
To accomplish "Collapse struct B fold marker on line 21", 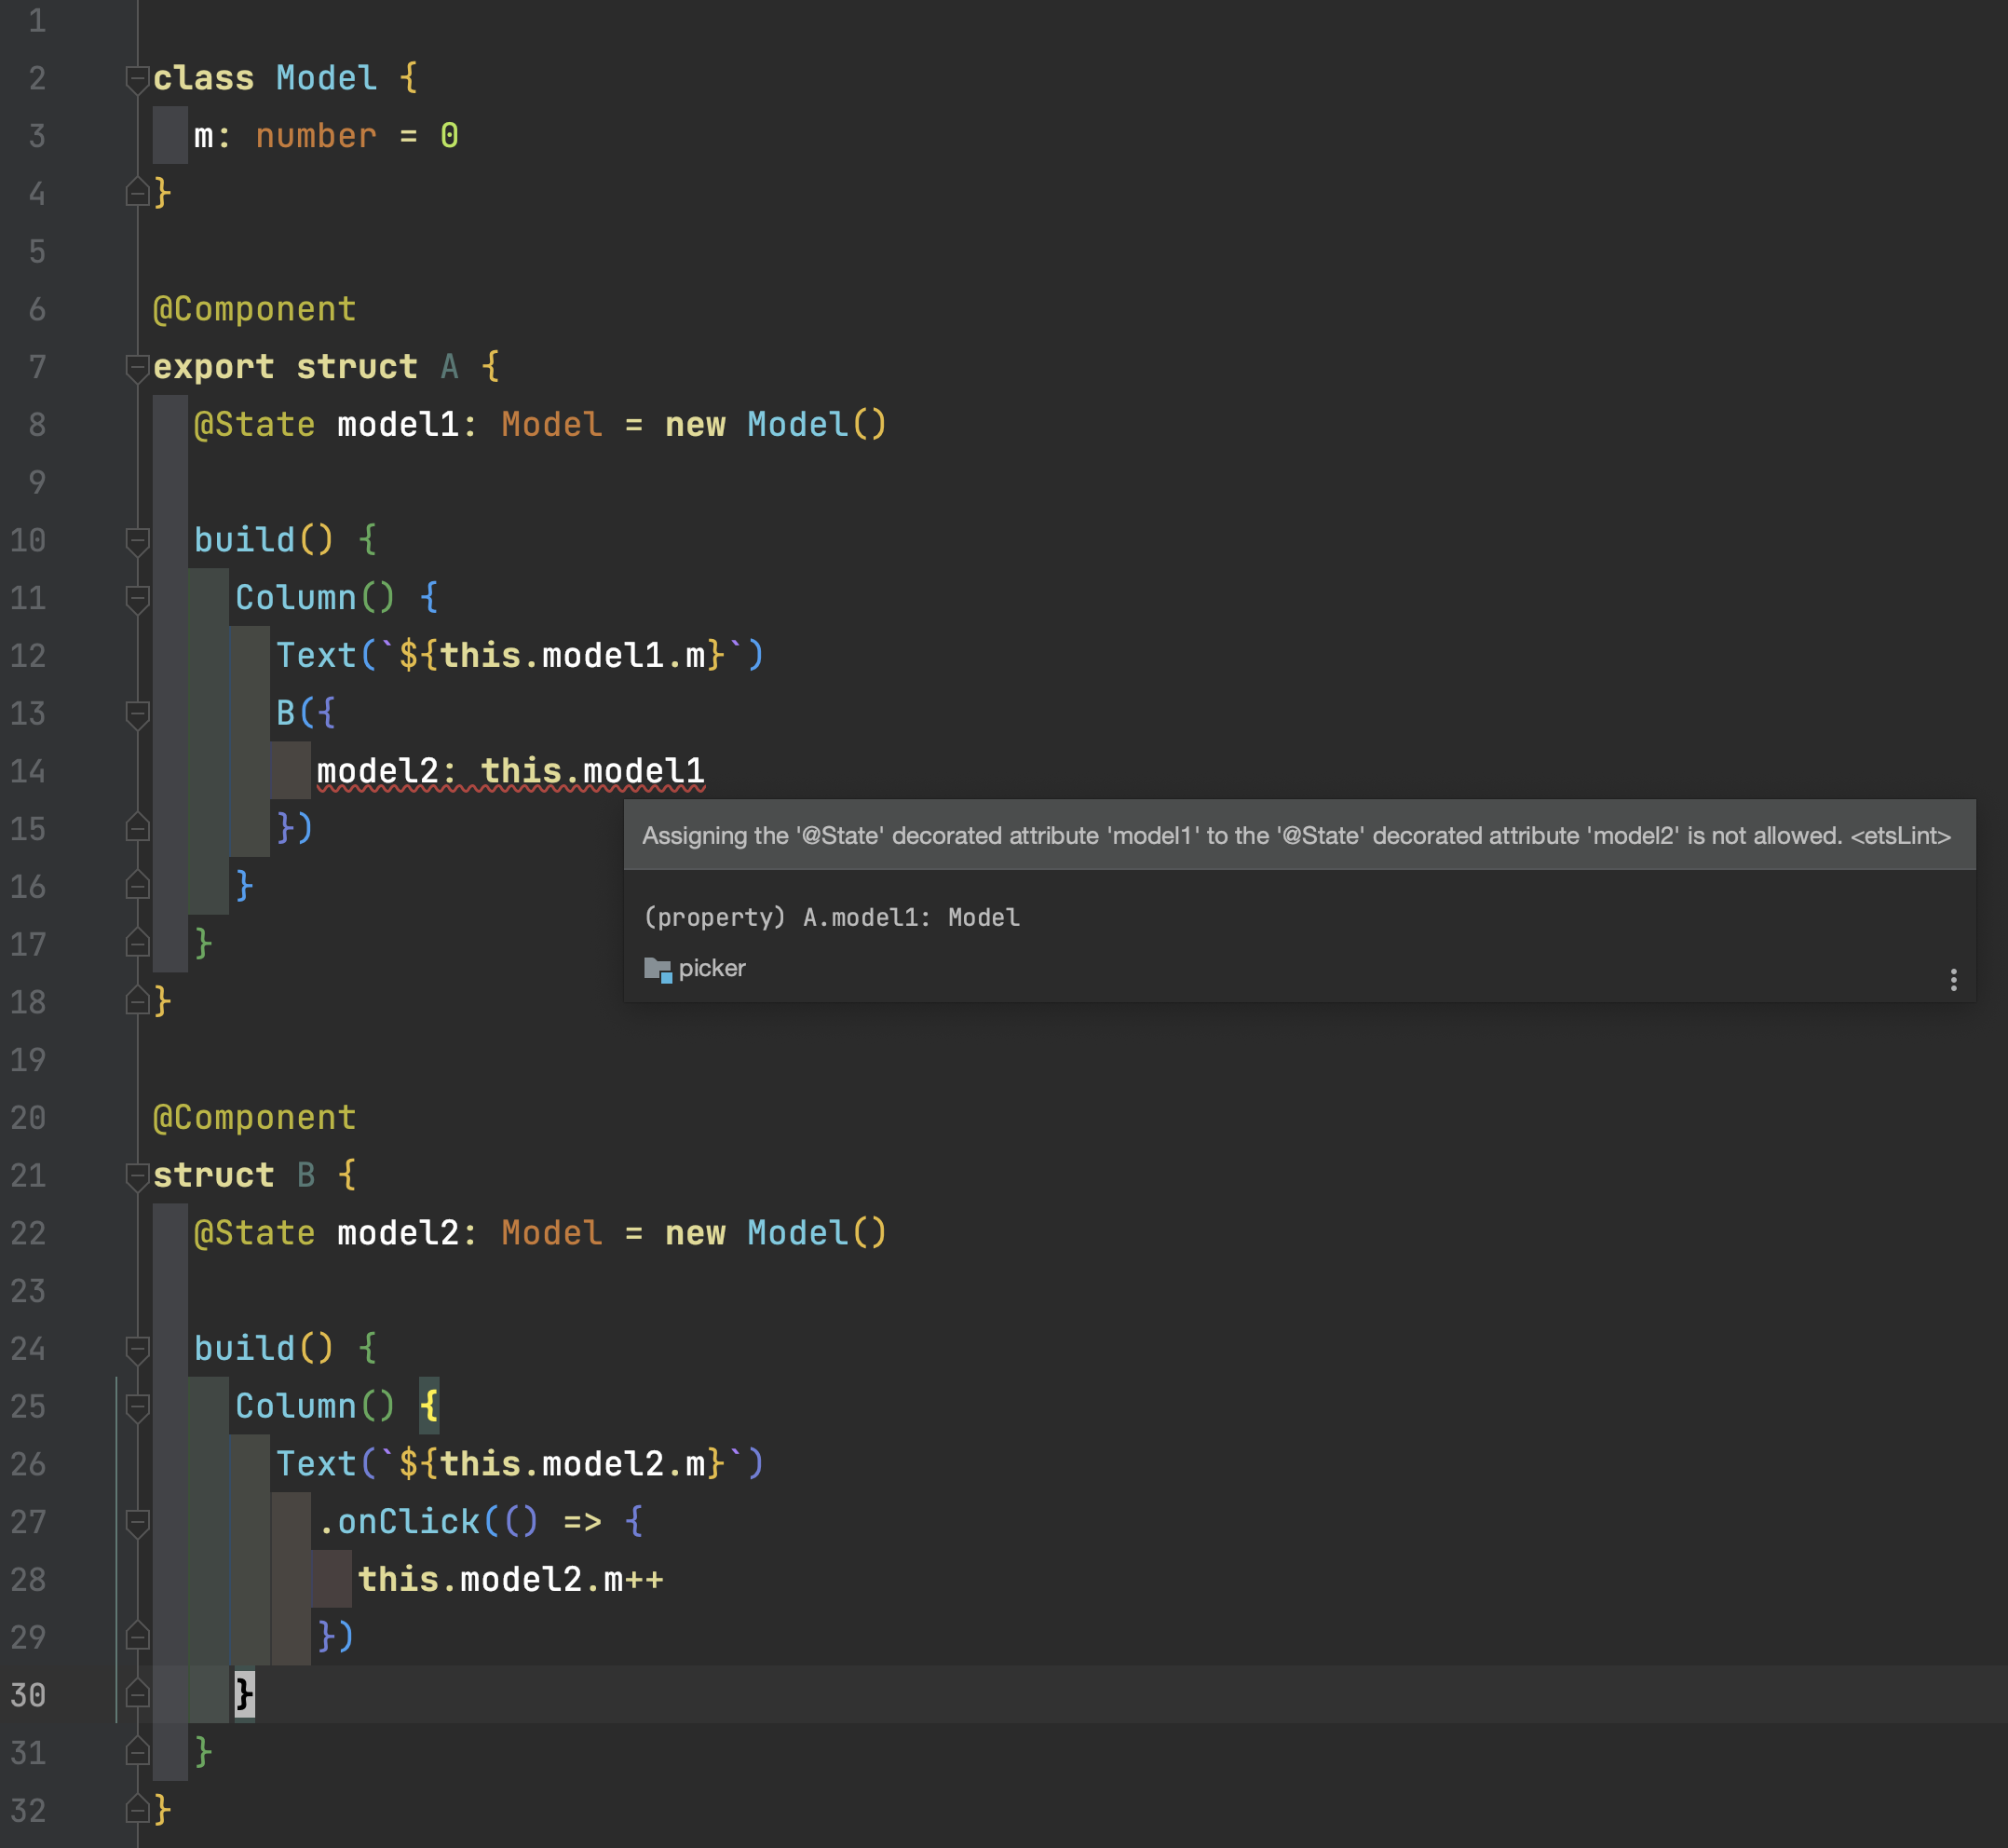I will (x=138, y=1176).
